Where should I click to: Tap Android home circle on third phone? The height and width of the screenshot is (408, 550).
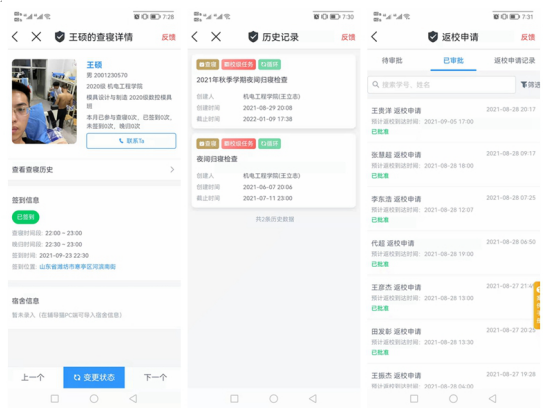tap(453, 399)
